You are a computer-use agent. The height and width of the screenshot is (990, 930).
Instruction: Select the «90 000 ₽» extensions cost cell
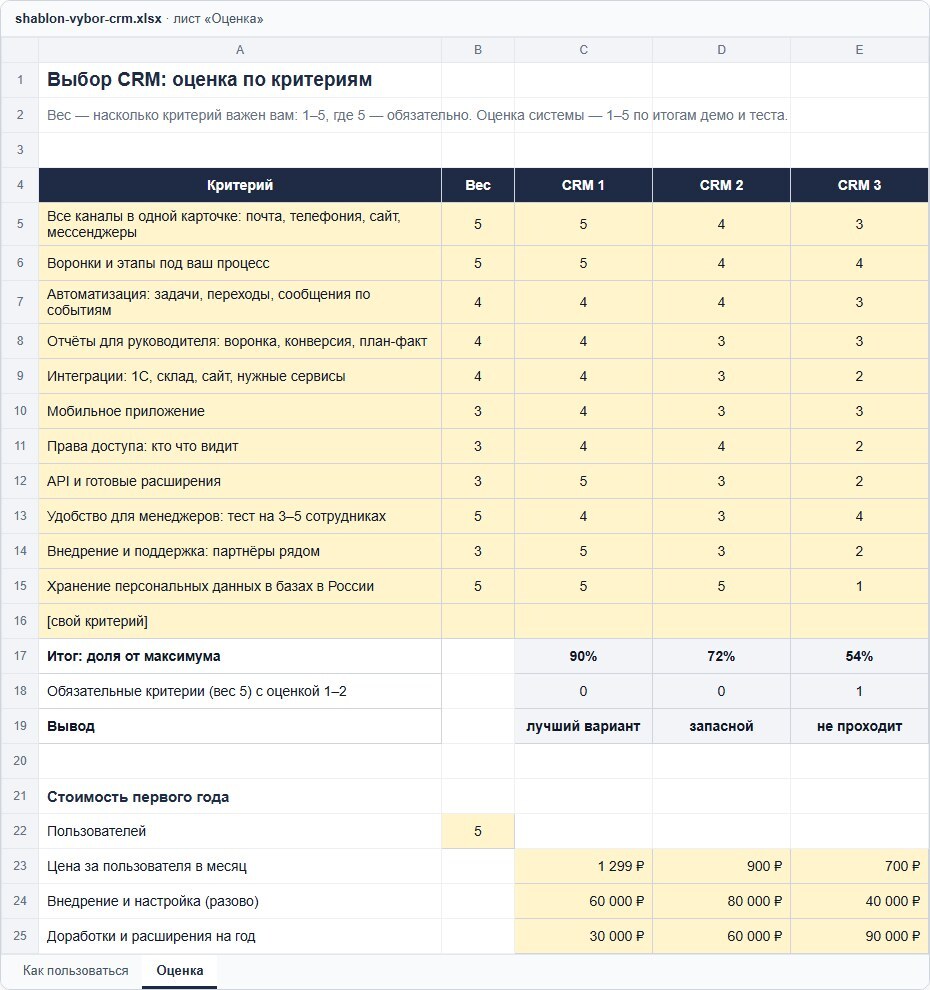[859, 936]
